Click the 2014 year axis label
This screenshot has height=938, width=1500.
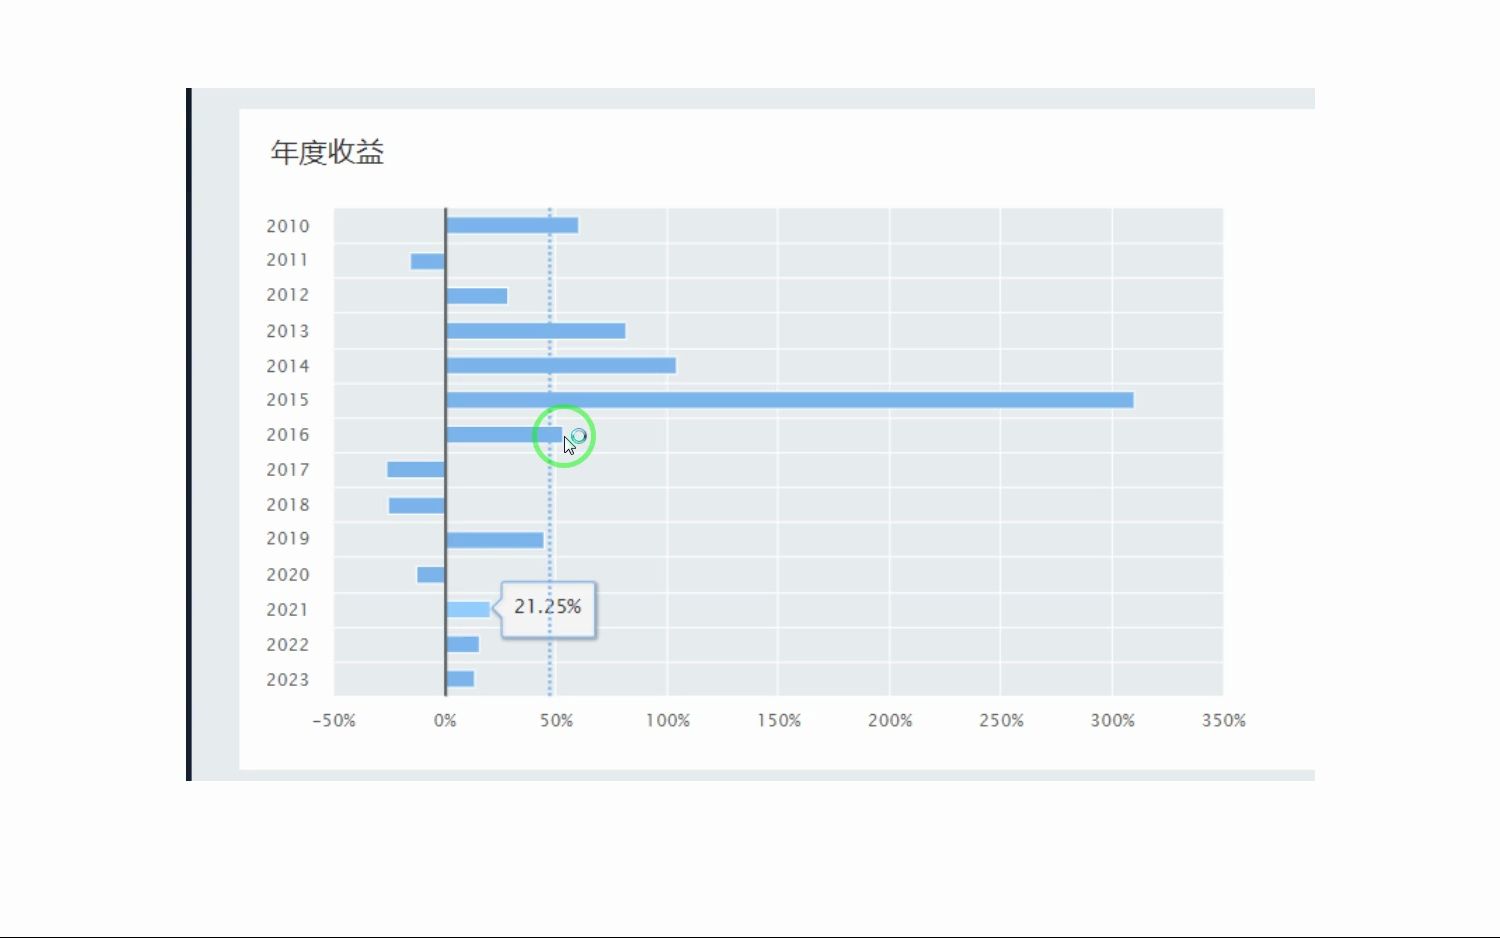click(x=288, y=366)
